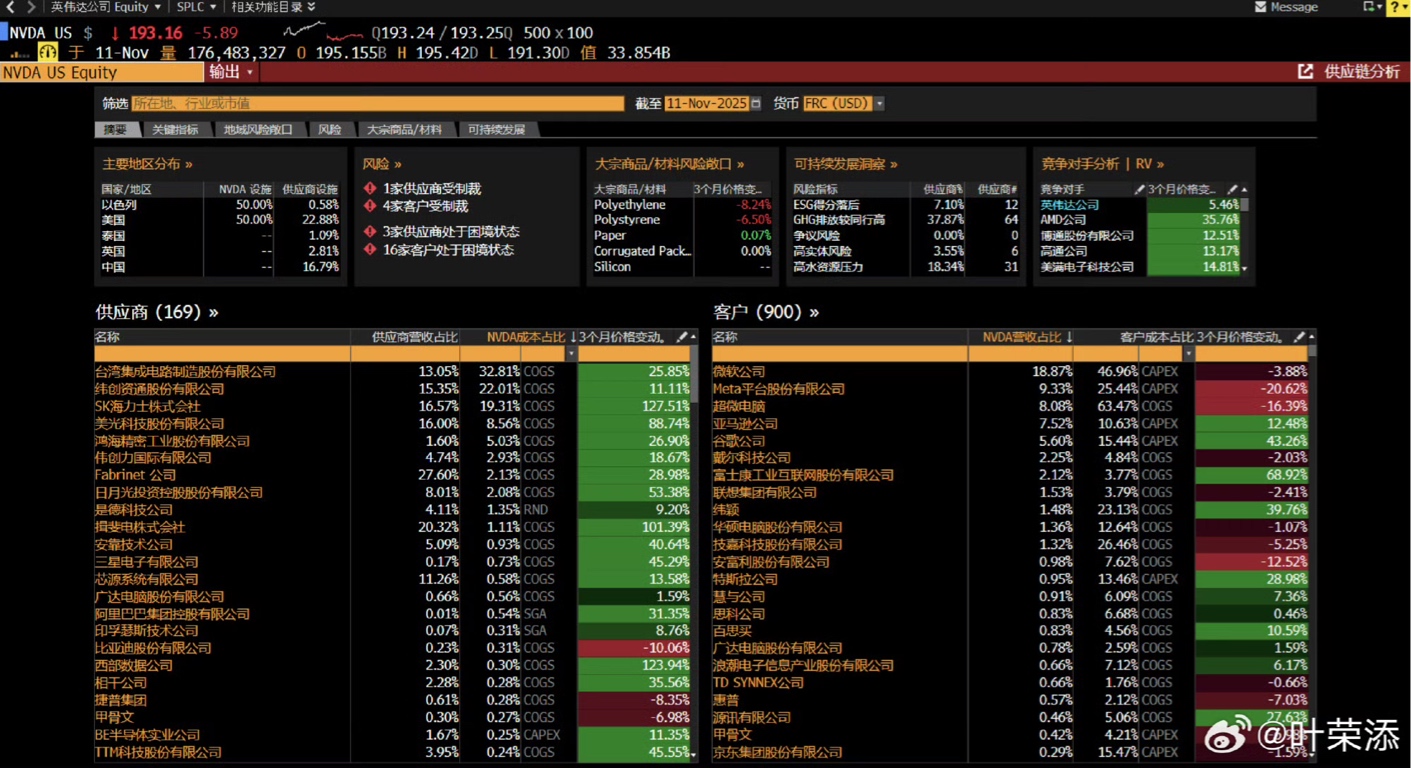This screenshot has height=768, width=1411.
Task: Click the yellow help question mark icon
Action: pos(1396,7)
